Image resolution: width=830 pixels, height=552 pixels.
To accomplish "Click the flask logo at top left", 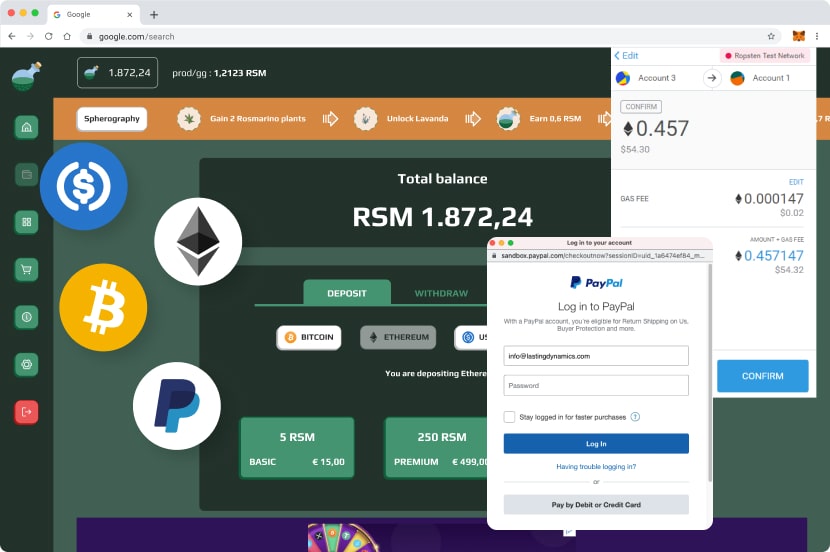I will (26, 76).
